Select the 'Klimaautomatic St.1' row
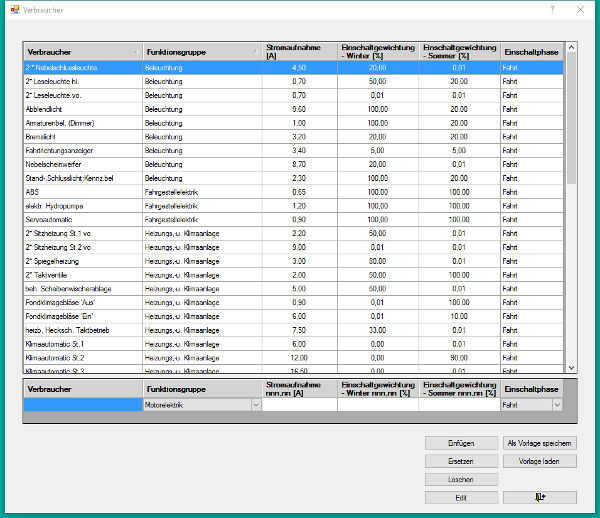The image size is (600, 518). [293, 344]
